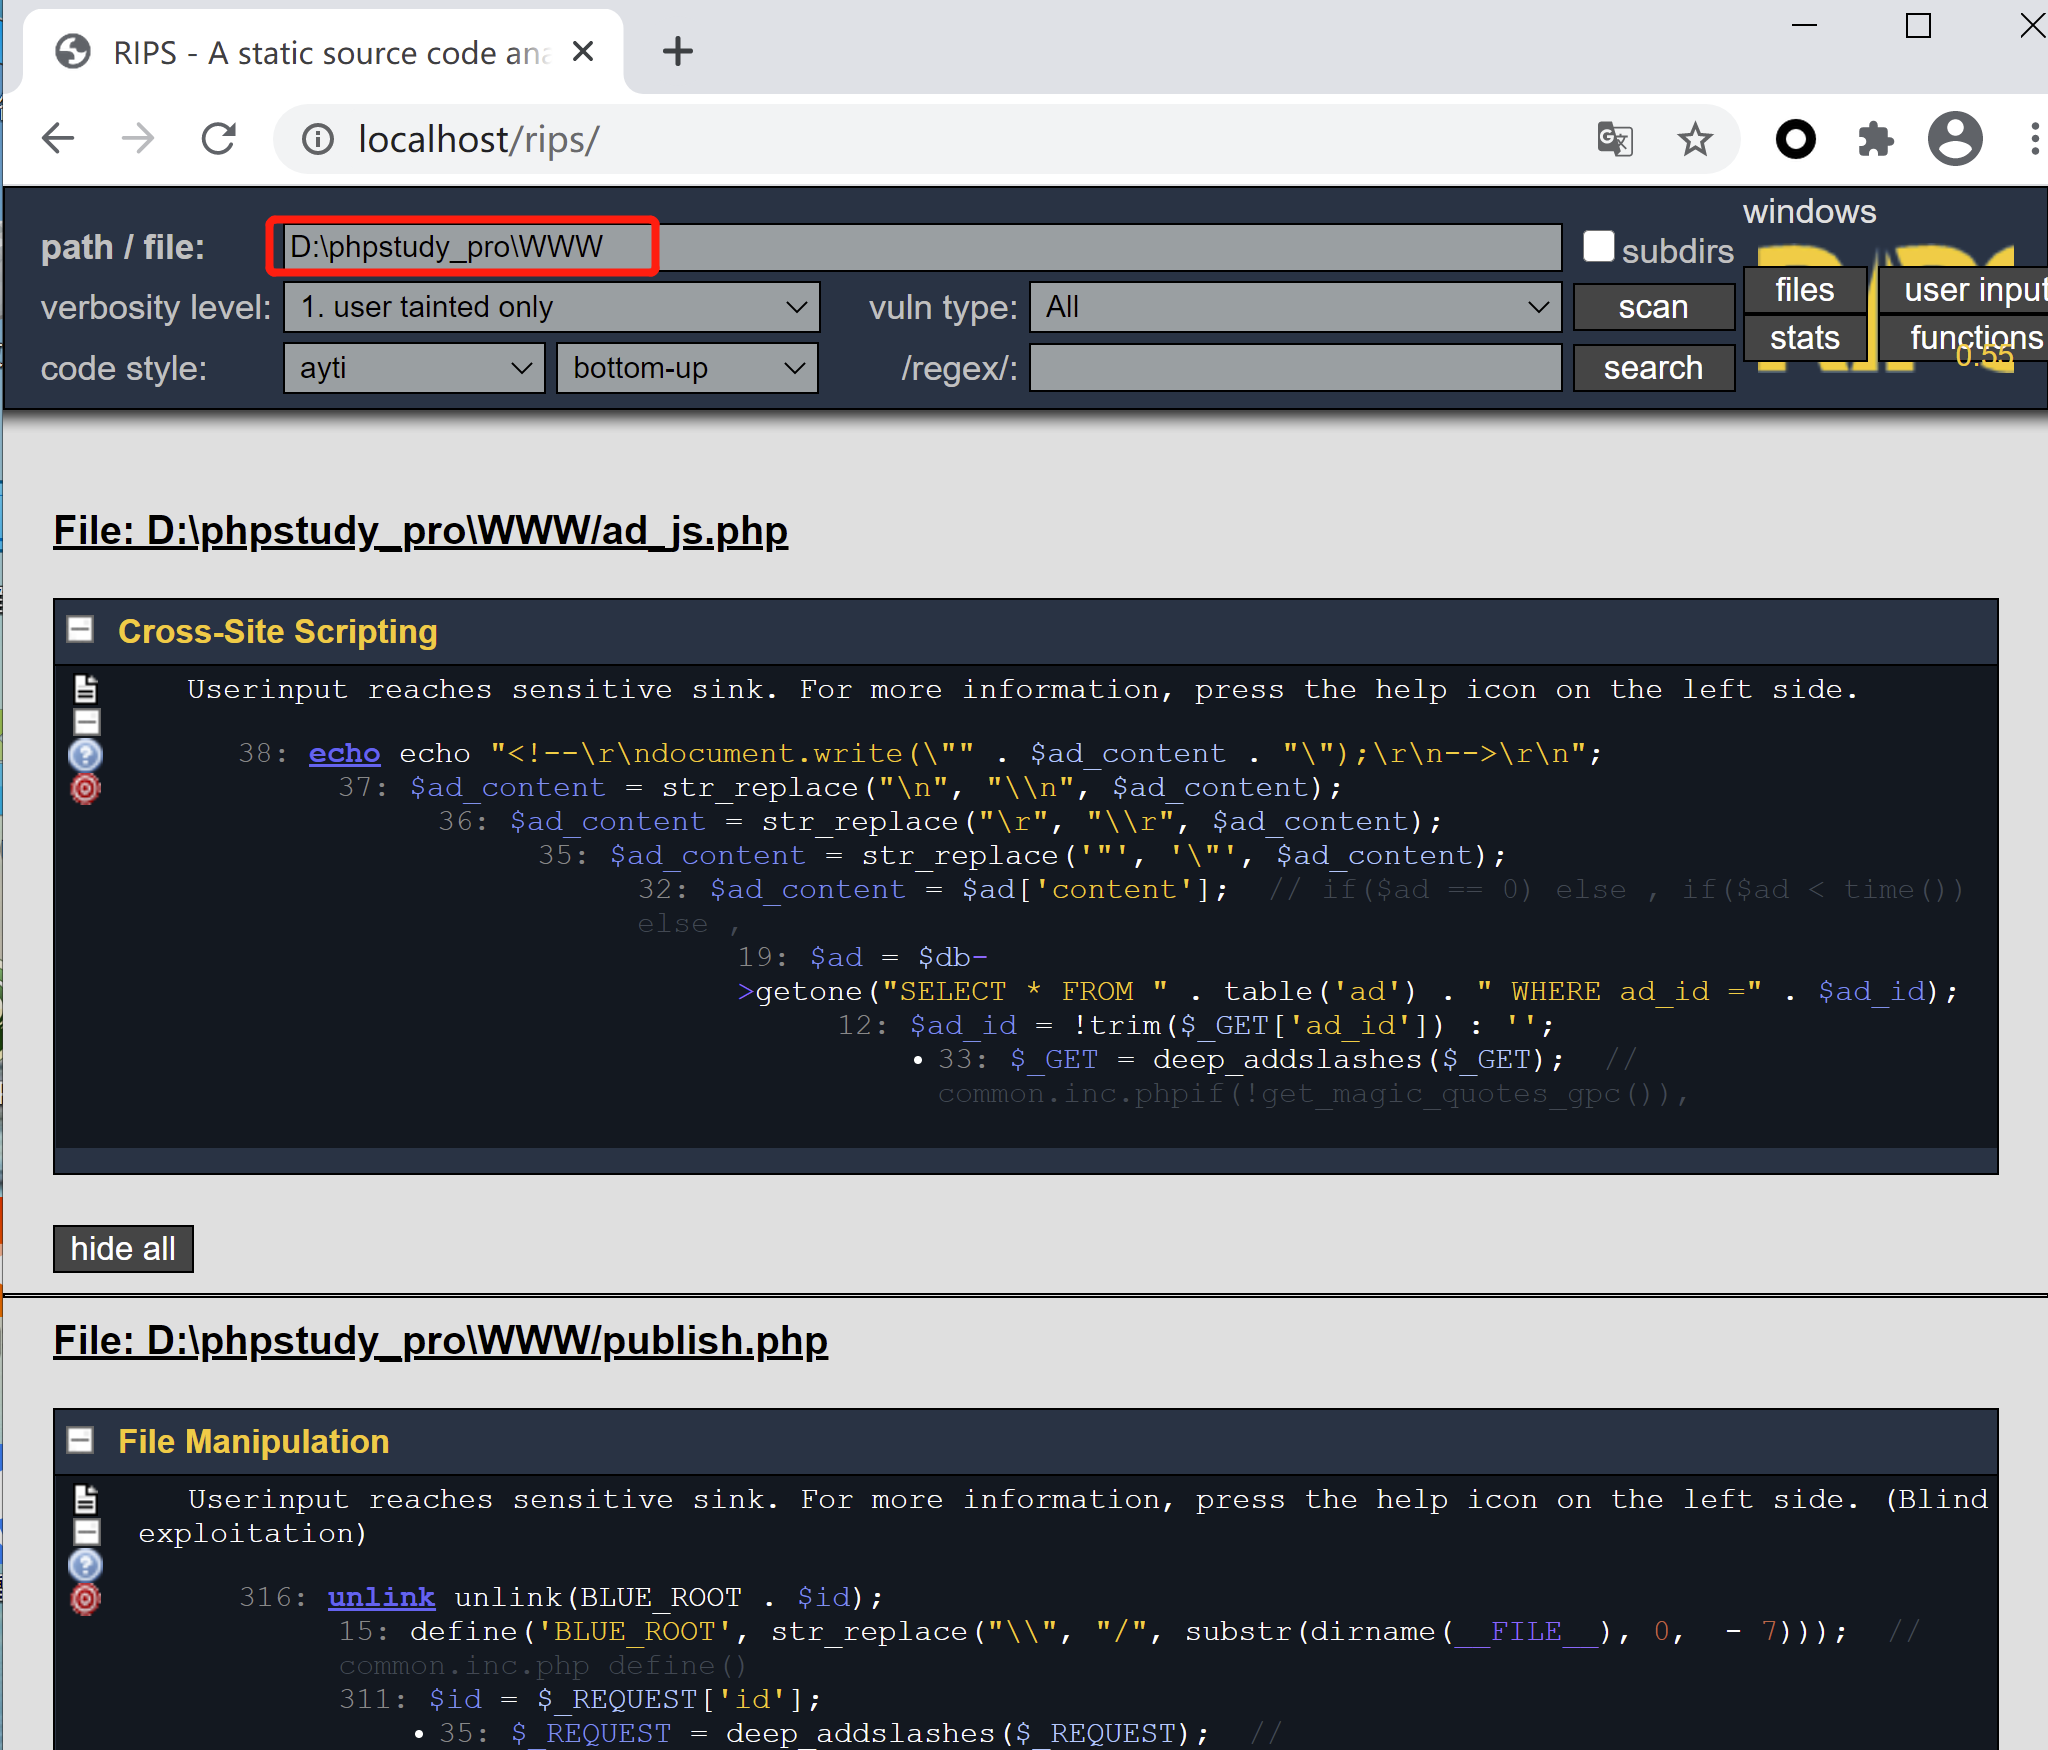Review code of the ad_js.php finding
Screen dimensions: 2048x1750
coord(86,687)
